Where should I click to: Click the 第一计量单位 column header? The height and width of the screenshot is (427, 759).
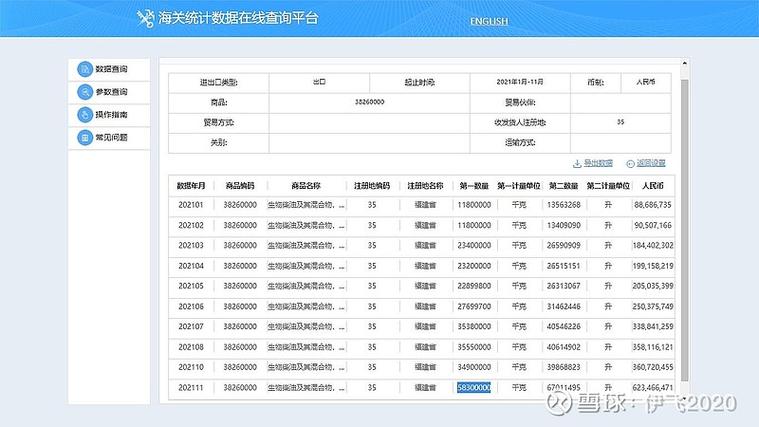(x=518, y=185)
